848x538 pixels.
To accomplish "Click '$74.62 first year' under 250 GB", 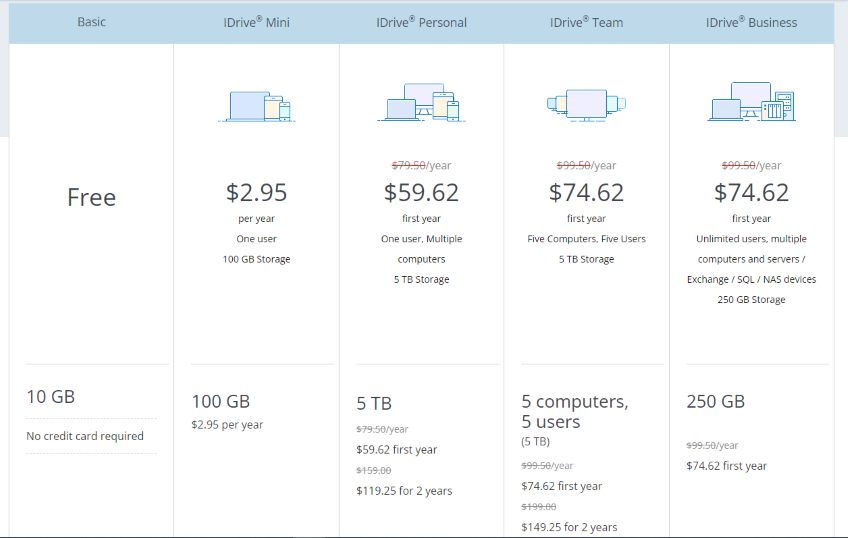I will click(x=726, y=466).
